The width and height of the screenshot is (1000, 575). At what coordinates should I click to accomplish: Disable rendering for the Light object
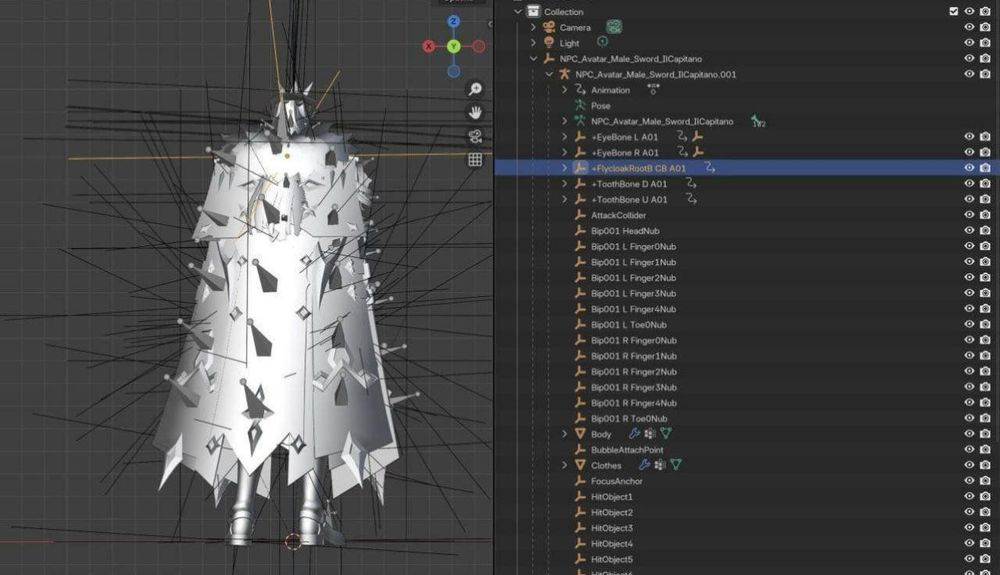[x=985, y=43]
